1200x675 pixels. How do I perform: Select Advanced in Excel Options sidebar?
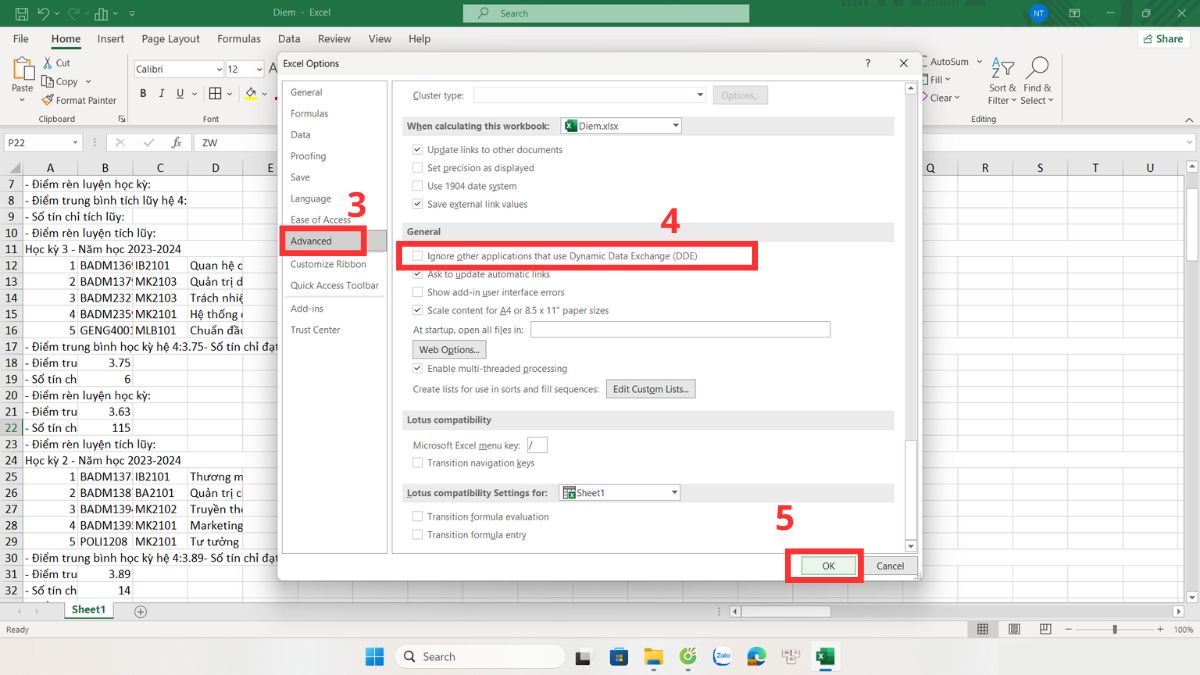tap(333, 241)
